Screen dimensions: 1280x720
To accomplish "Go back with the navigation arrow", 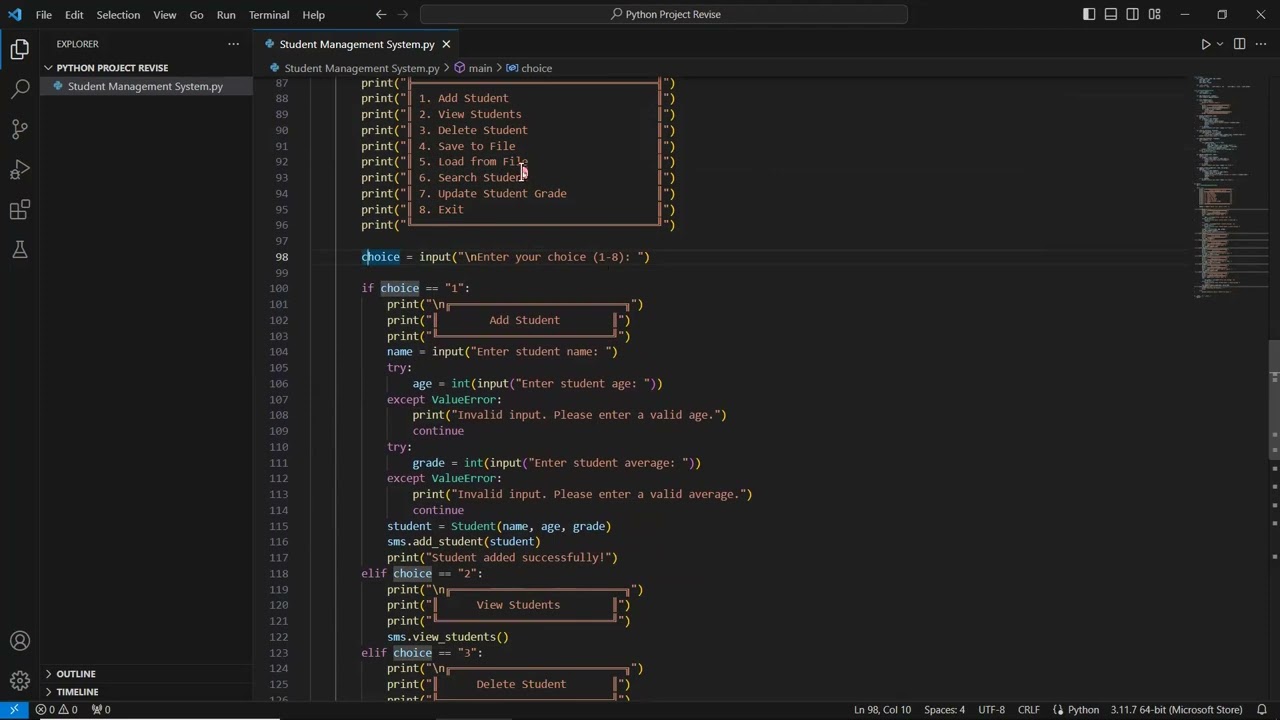I will coord(381,14).
